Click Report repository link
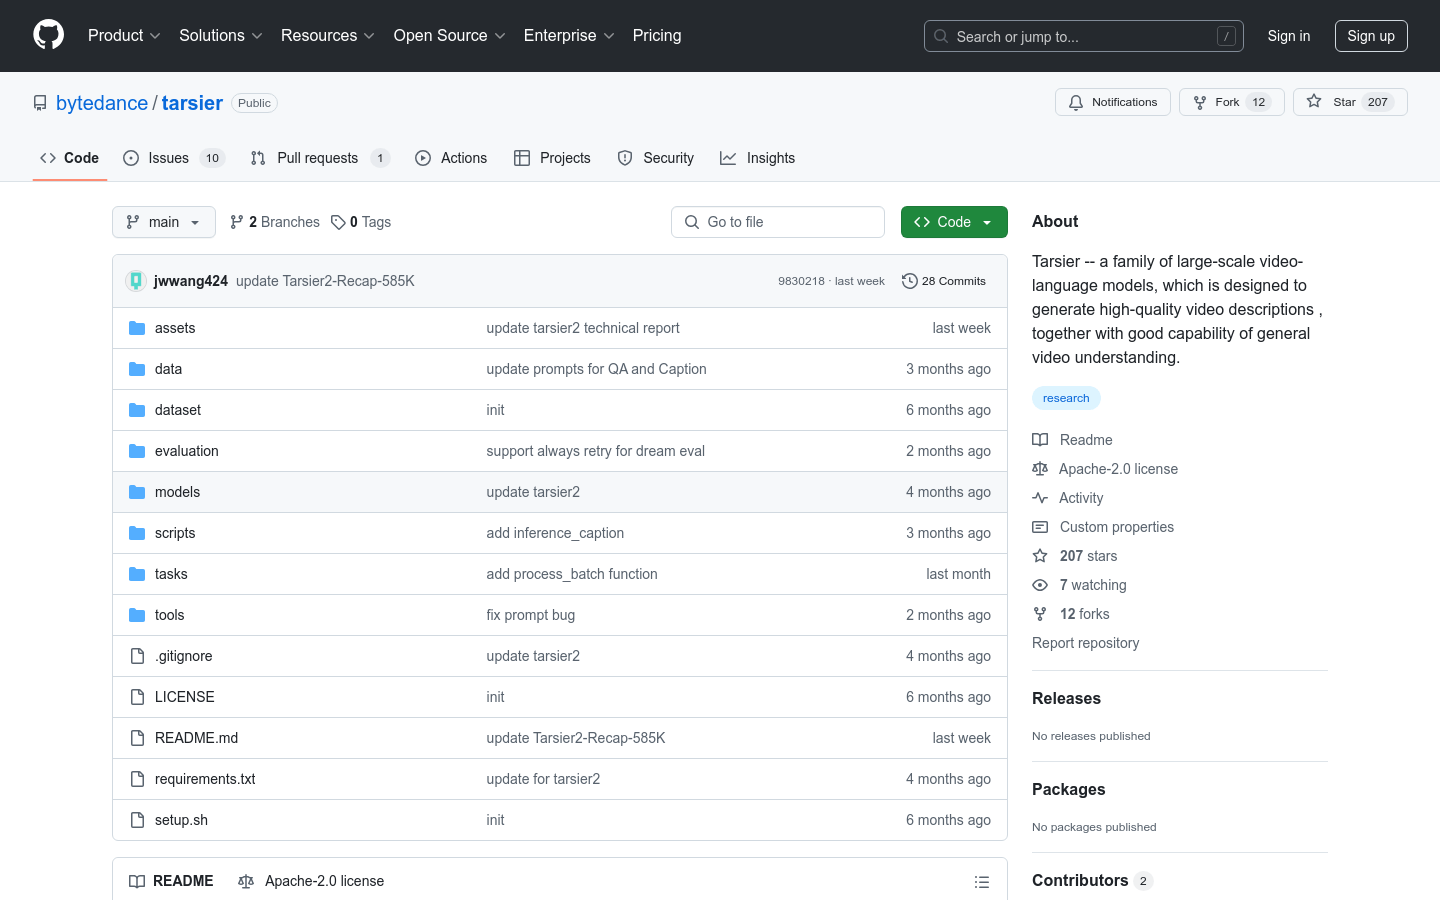Viewport: 1440px width, 900px height. click(1086, 643)
